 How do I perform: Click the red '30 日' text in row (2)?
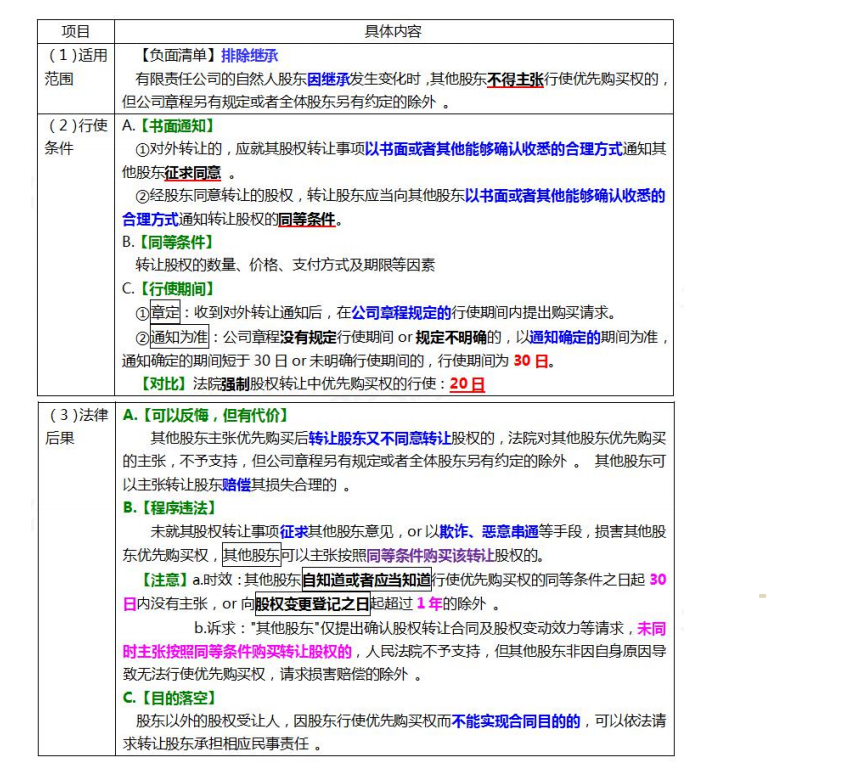point(531,361)
